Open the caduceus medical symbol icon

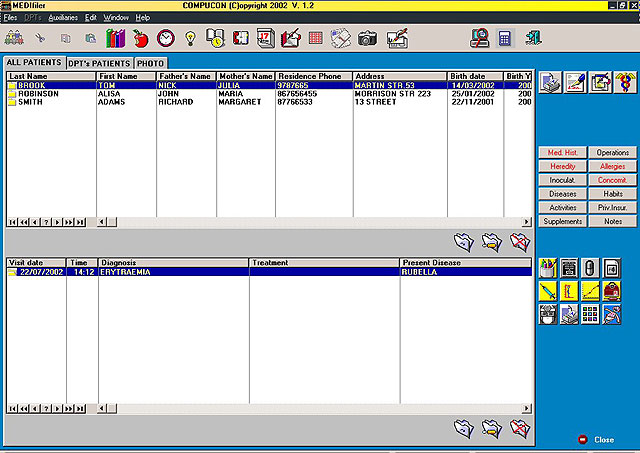[x=625, y=82]
